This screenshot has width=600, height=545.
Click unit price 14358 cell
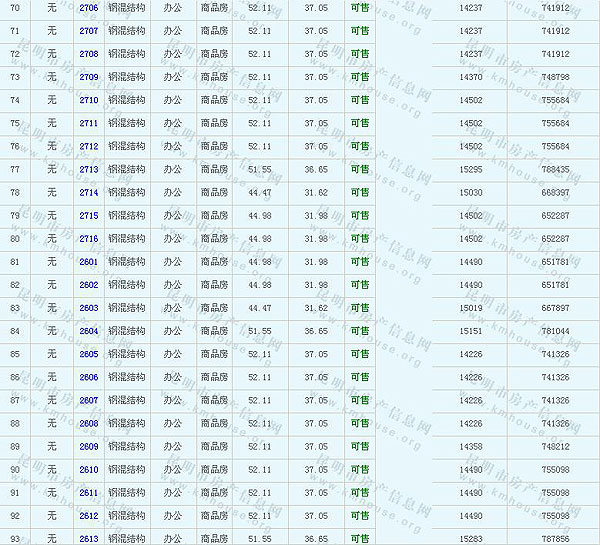click(x=471, y=447)
